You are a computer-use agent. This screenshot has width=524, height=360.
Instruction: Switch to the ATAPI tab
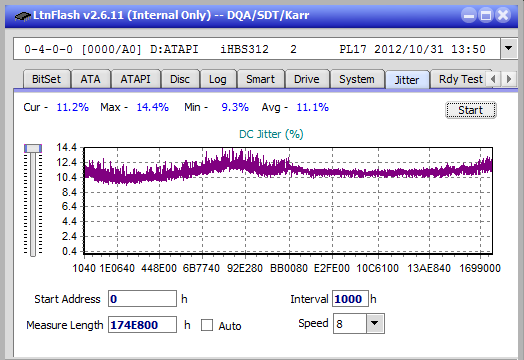135,79
